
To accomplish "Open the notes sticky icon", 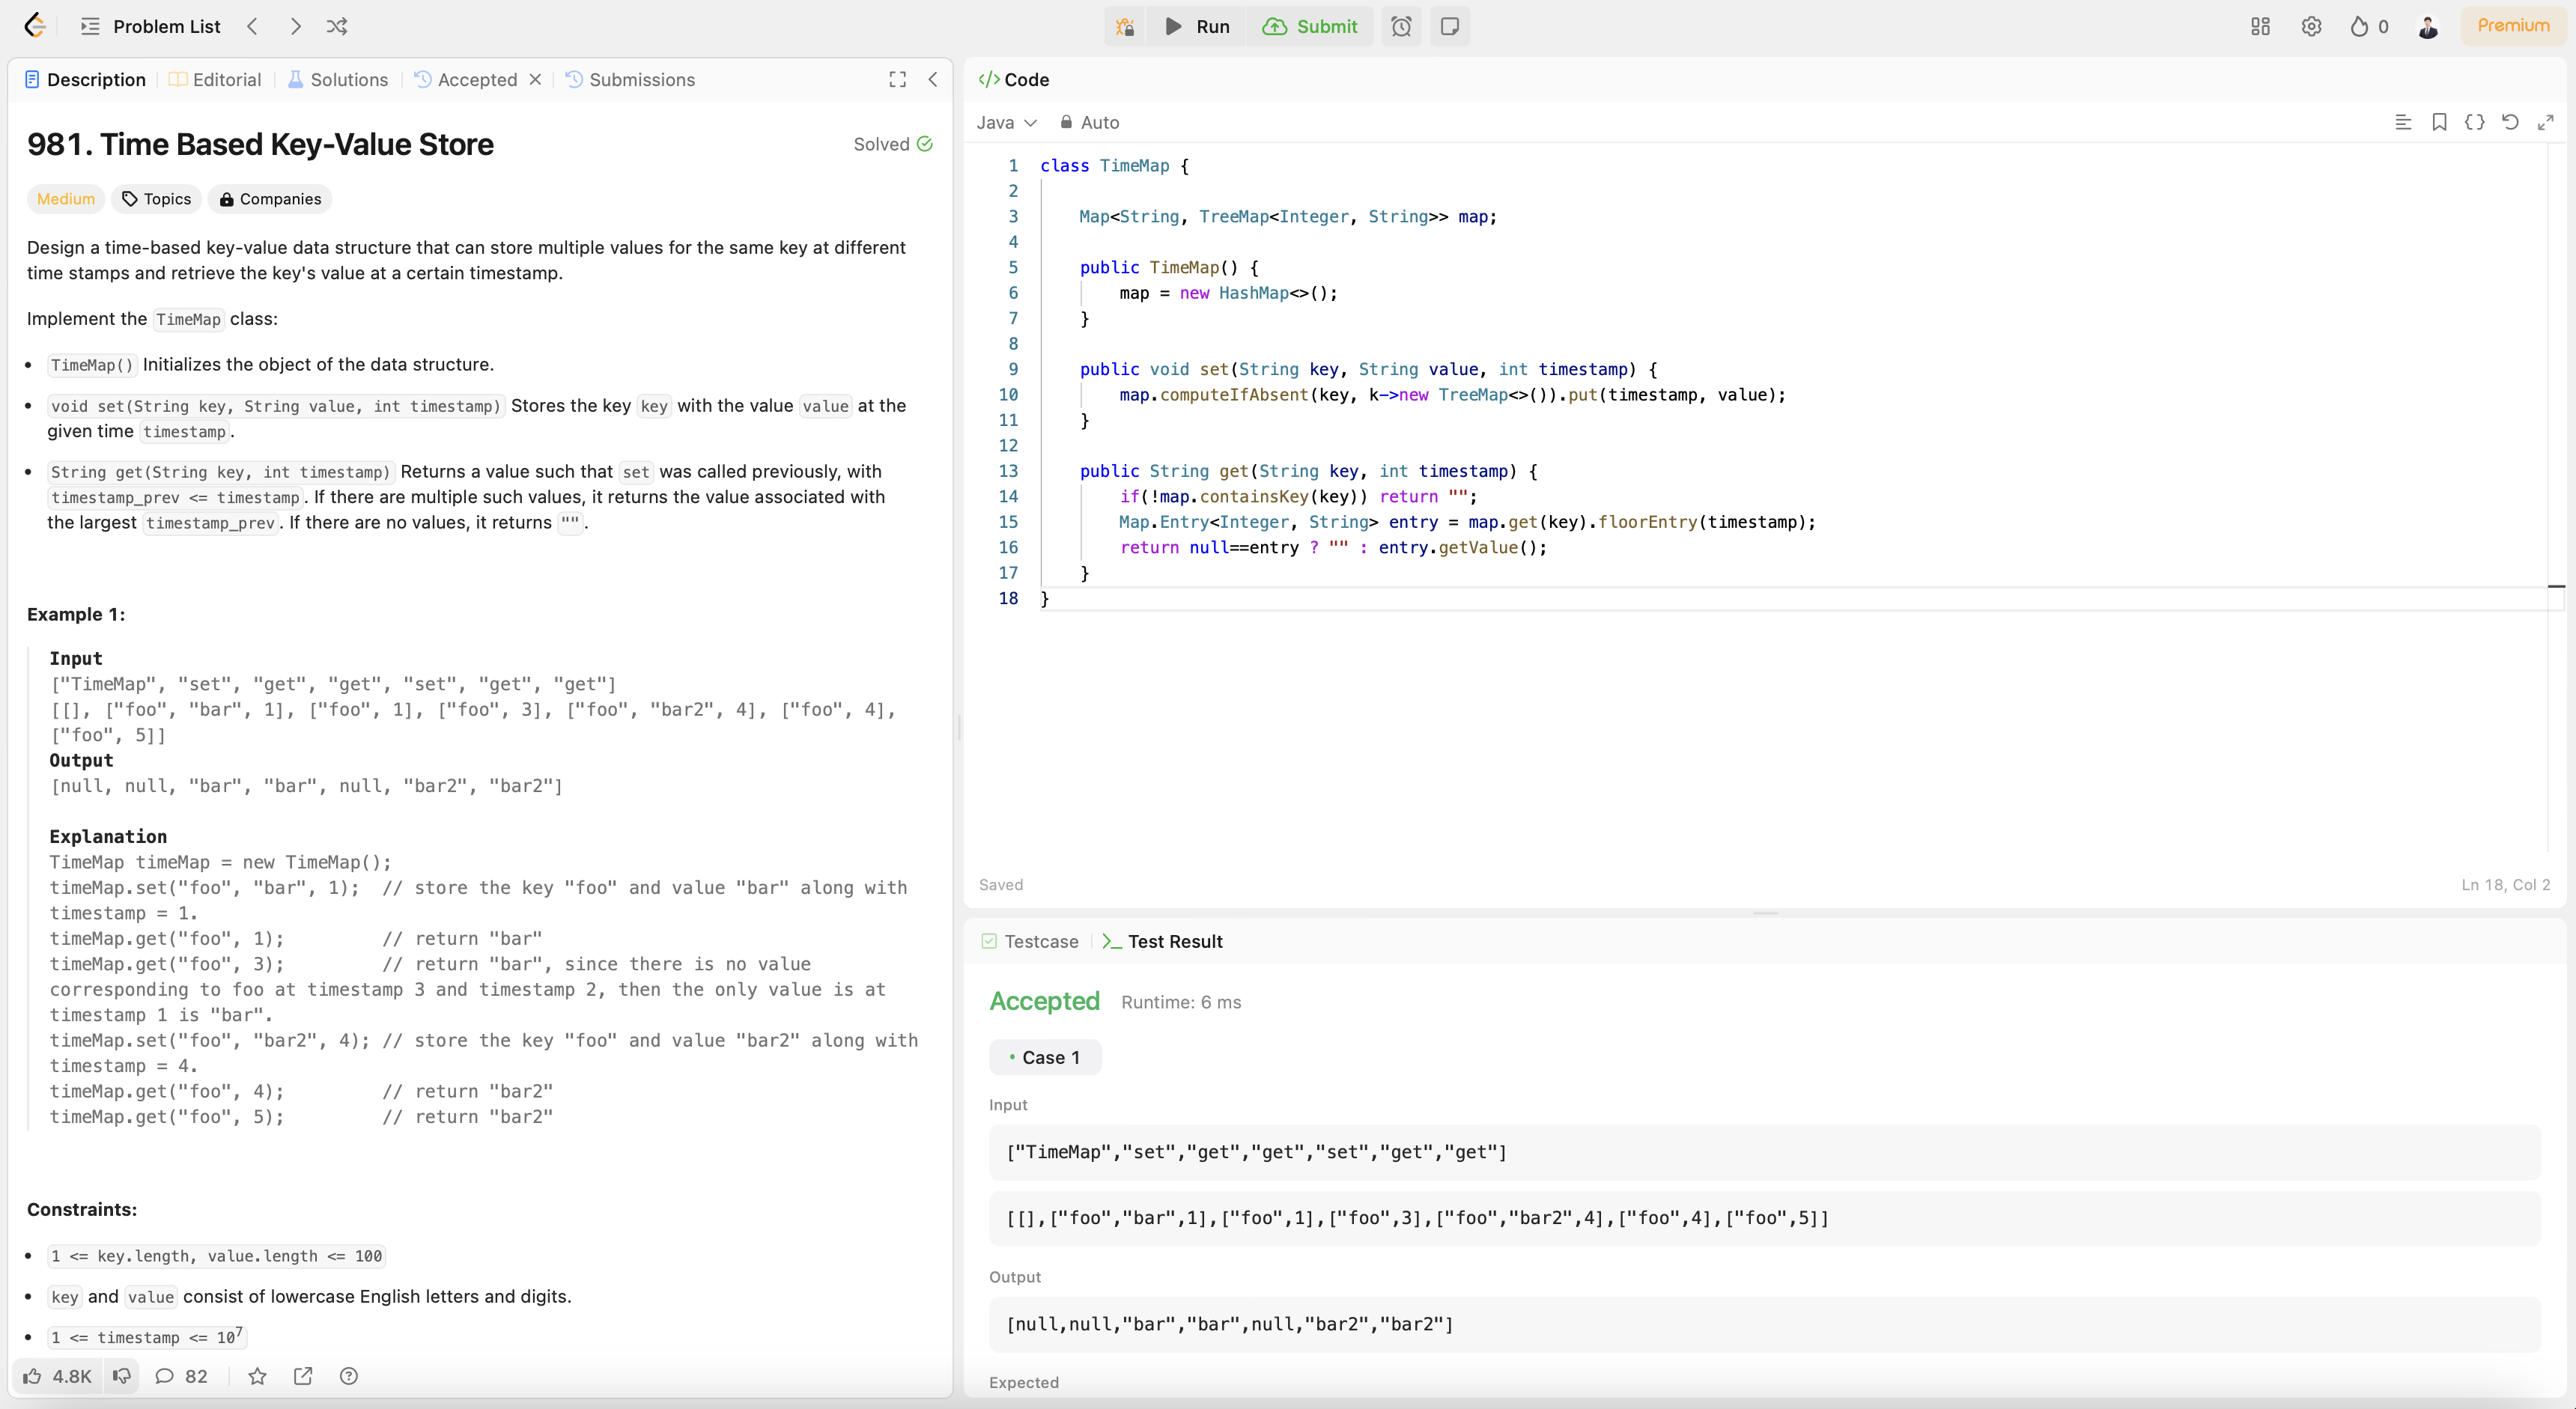I will (1449, 27).
